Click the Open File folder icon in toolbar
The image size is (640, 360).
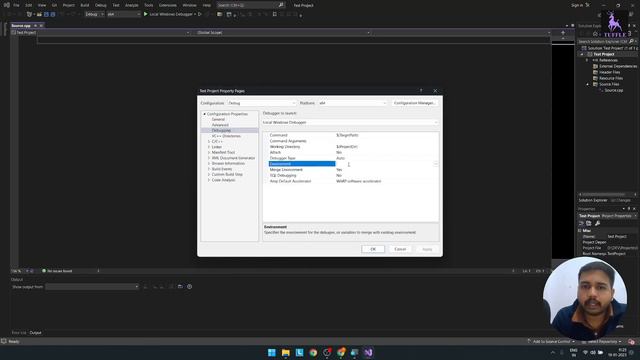tap(39, 14)
